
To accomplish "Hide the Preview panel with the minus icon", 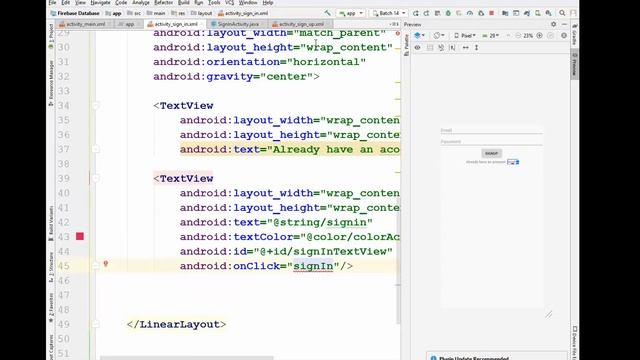I will pos(564,24).
